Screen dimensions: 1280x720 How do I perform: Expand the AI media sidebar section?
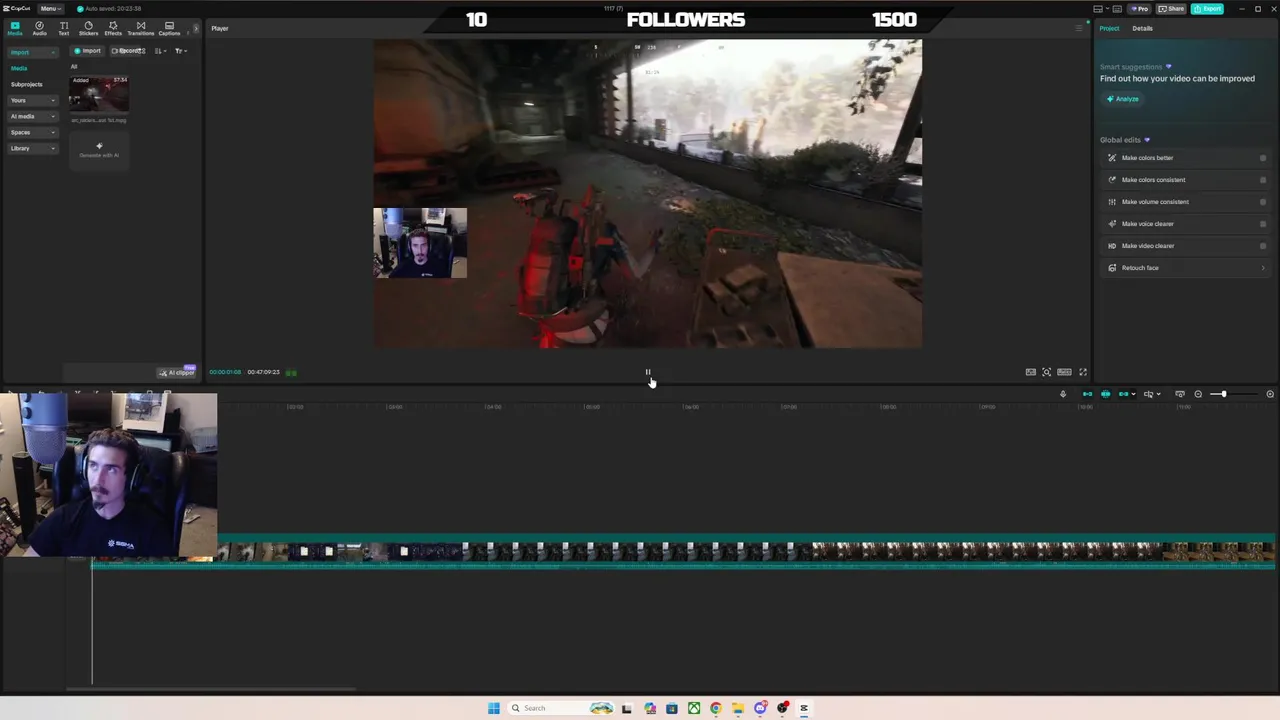pos(33,116)
